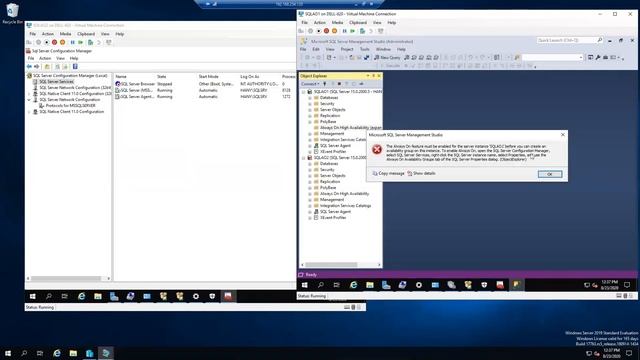The height and width of the screenshot is (360, 640).
Task: Open host Windows Start menu
Action: [x=8, y=353]
